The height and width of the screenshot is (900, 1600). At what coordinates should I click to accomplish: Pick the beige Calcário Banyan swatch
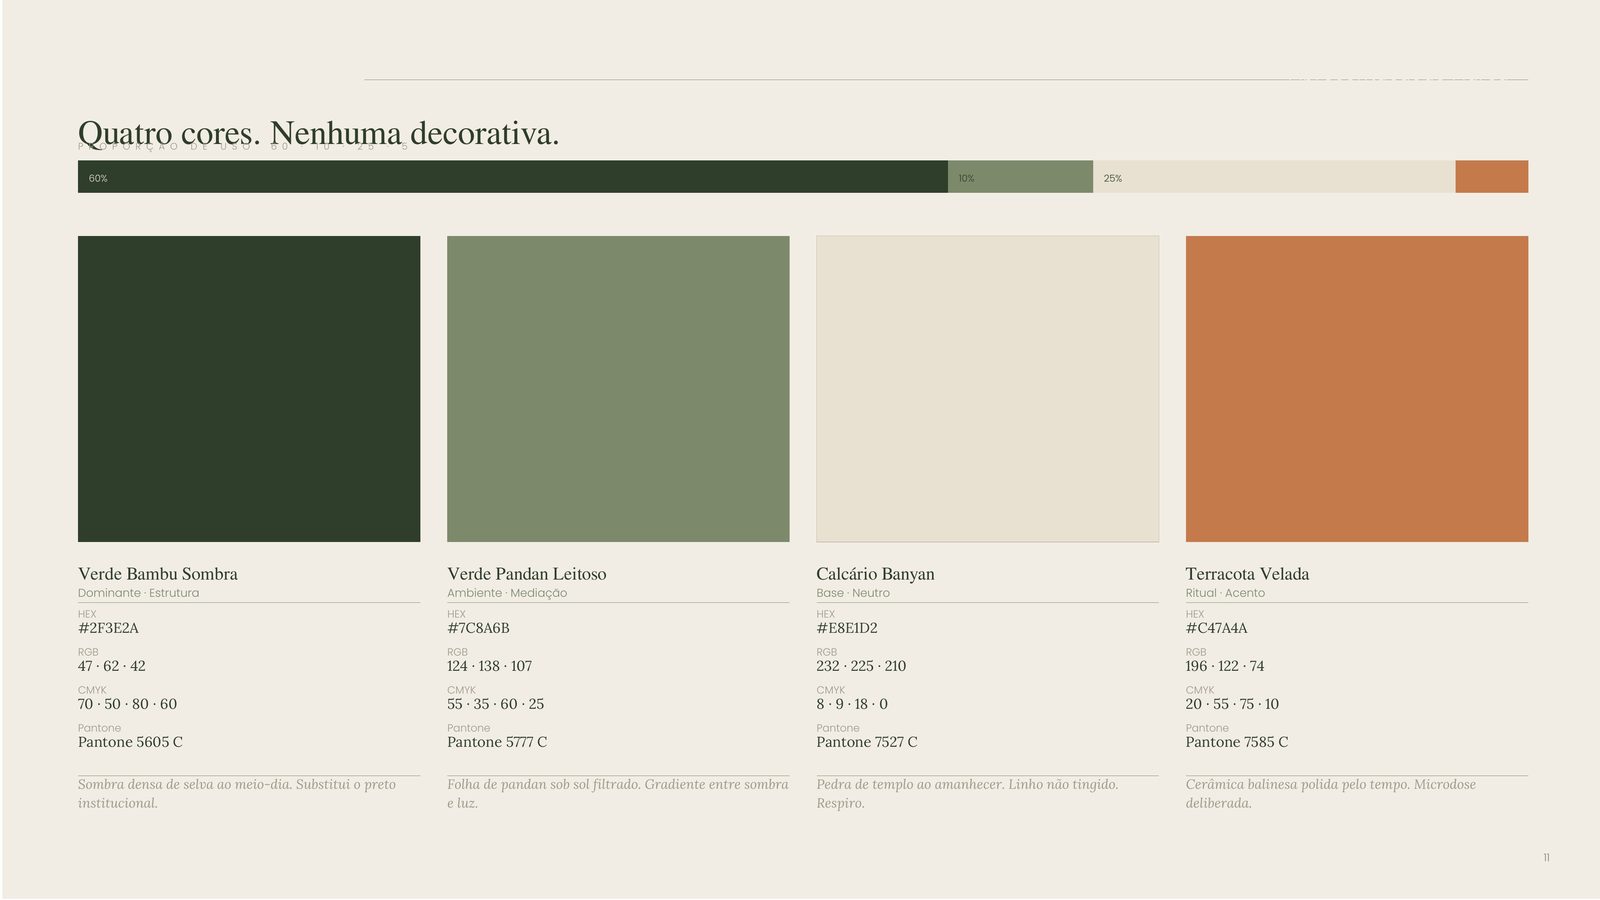(988, 389)
